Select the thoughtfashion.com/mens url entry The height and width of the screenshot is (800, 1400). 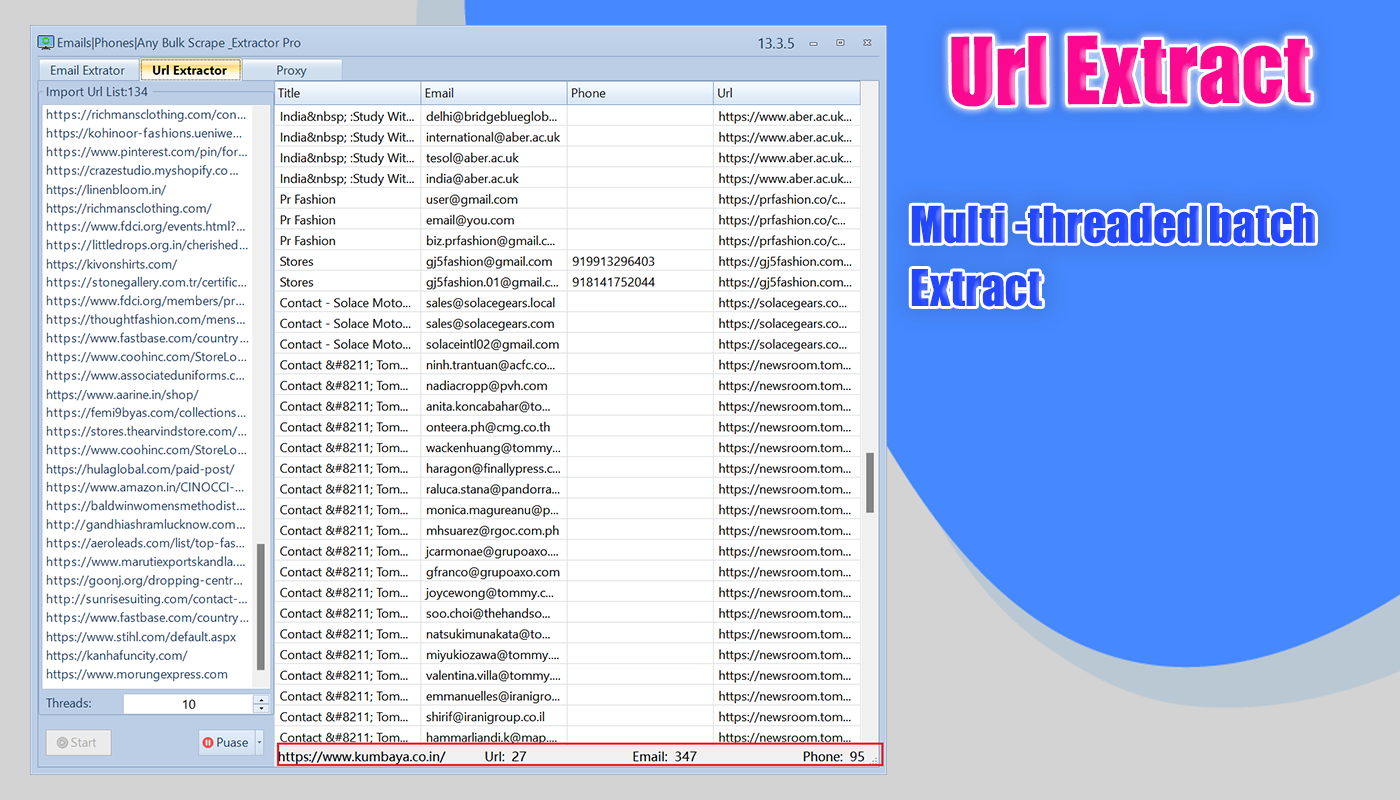pyautogui.click(x=147, y=319)
